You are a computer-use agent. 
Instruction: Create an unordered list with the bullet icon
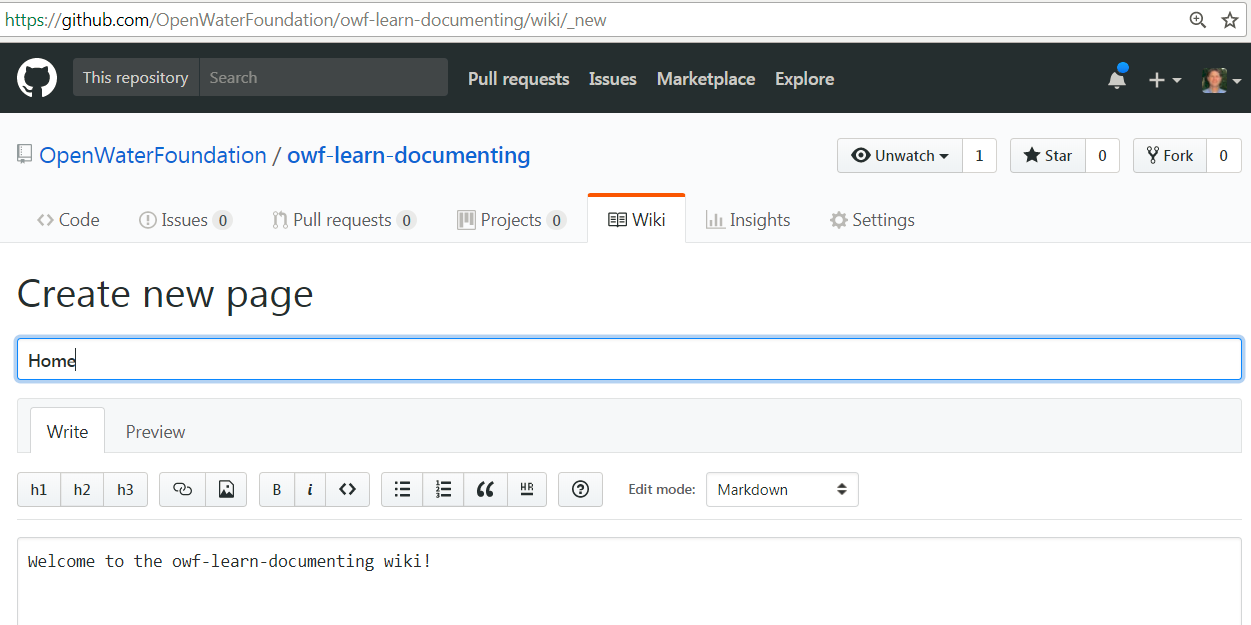tap(402, 489)
